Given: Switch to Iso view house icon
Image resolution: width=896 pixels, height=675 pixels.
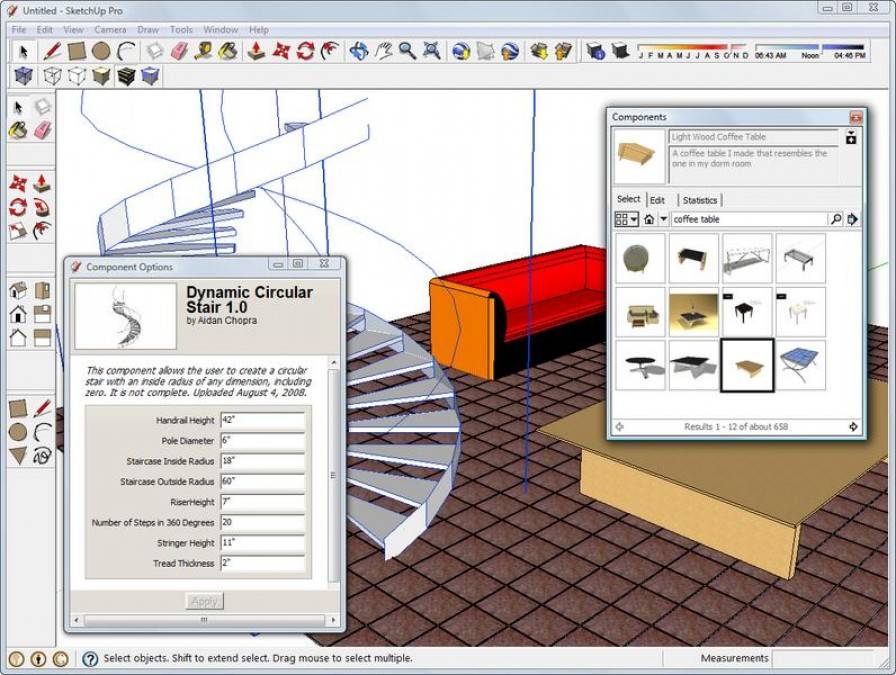Looking at the screenshot, I should point(18,291).
